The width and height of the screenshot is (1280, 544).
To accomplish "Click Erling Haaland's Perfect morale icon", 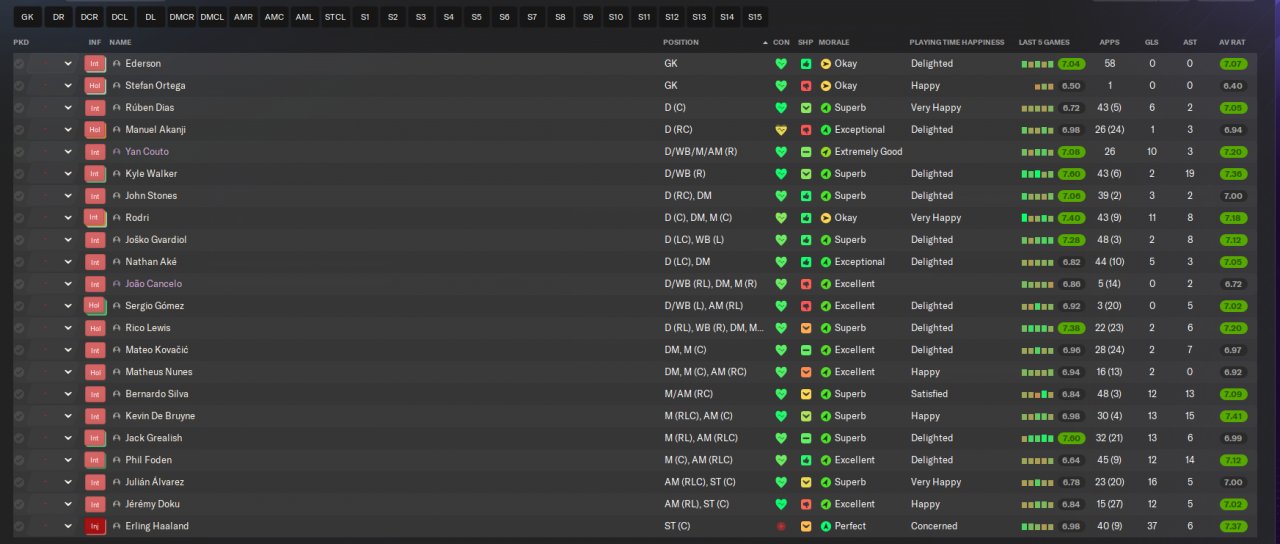I will click(x=825, y=526).
